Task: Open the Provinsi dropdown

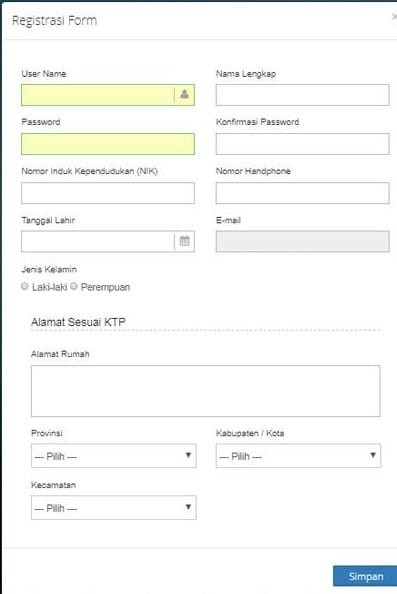Action: (114, 456)
